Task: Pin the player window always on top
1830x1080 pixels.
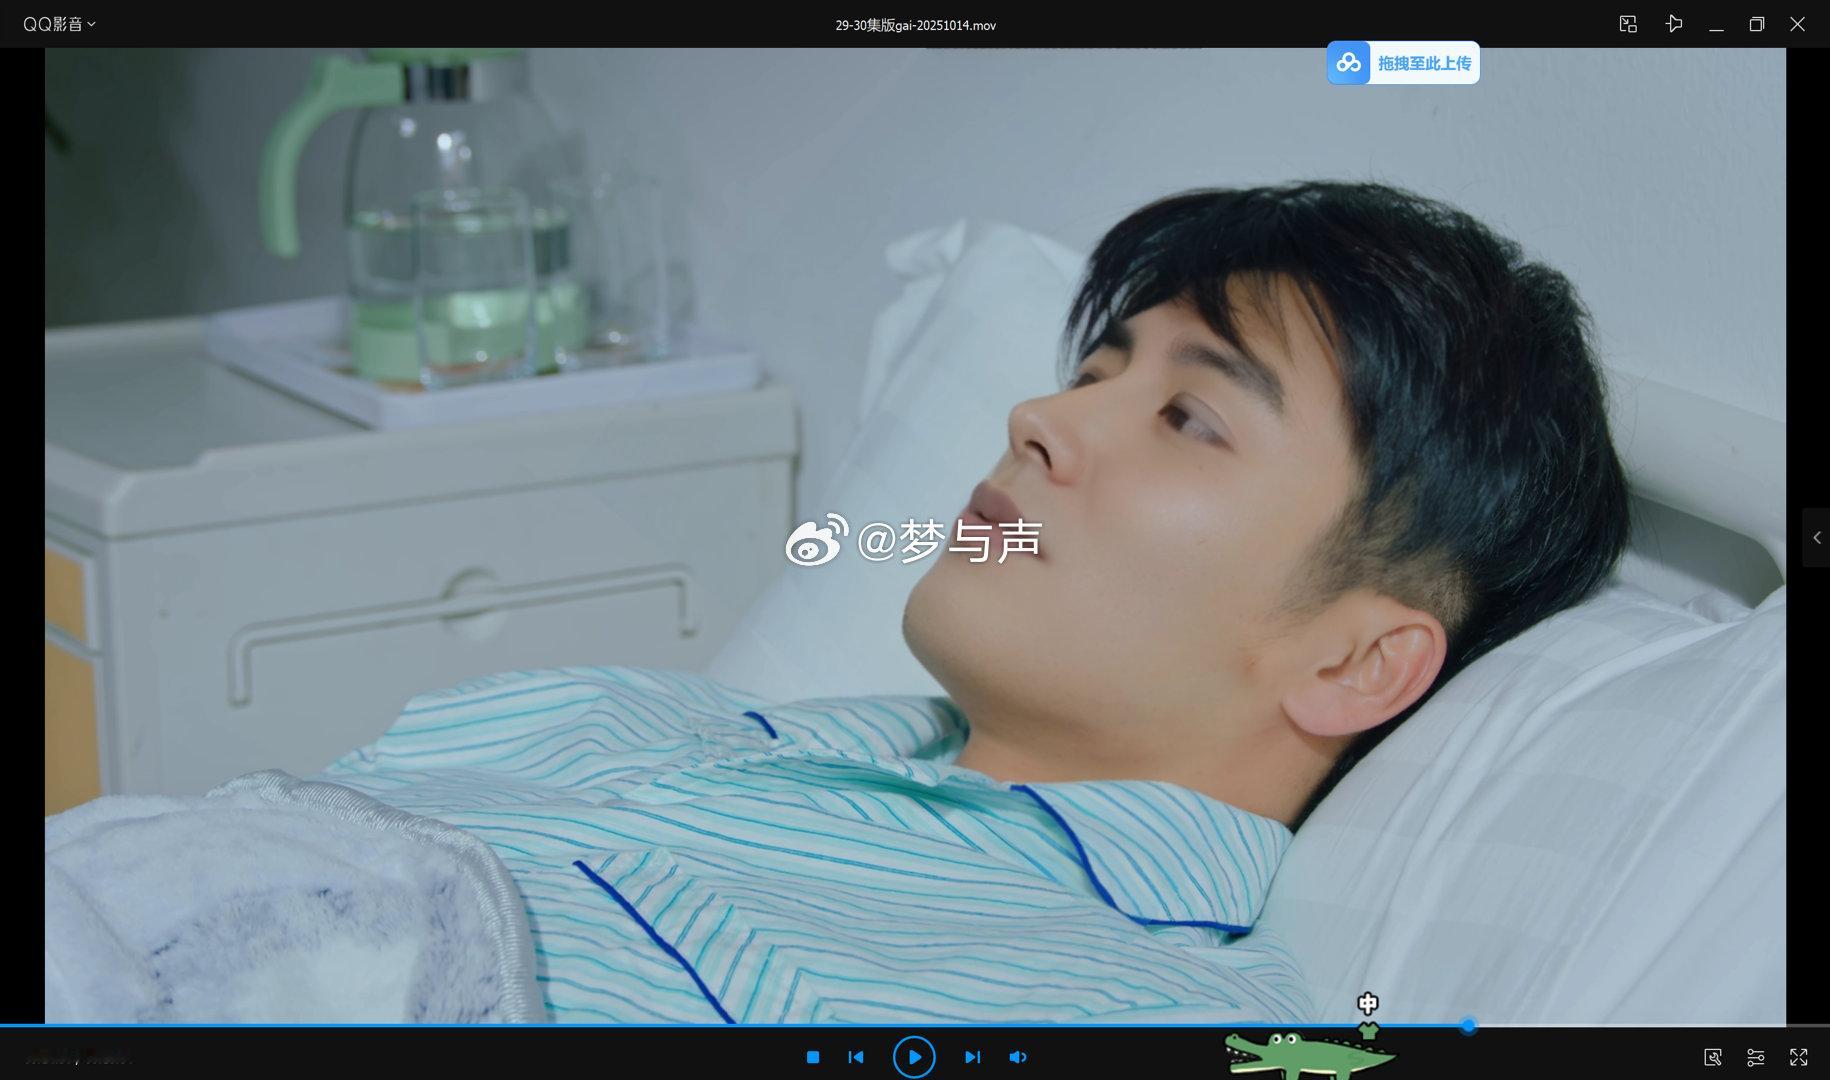Action: pos(1673,23)
